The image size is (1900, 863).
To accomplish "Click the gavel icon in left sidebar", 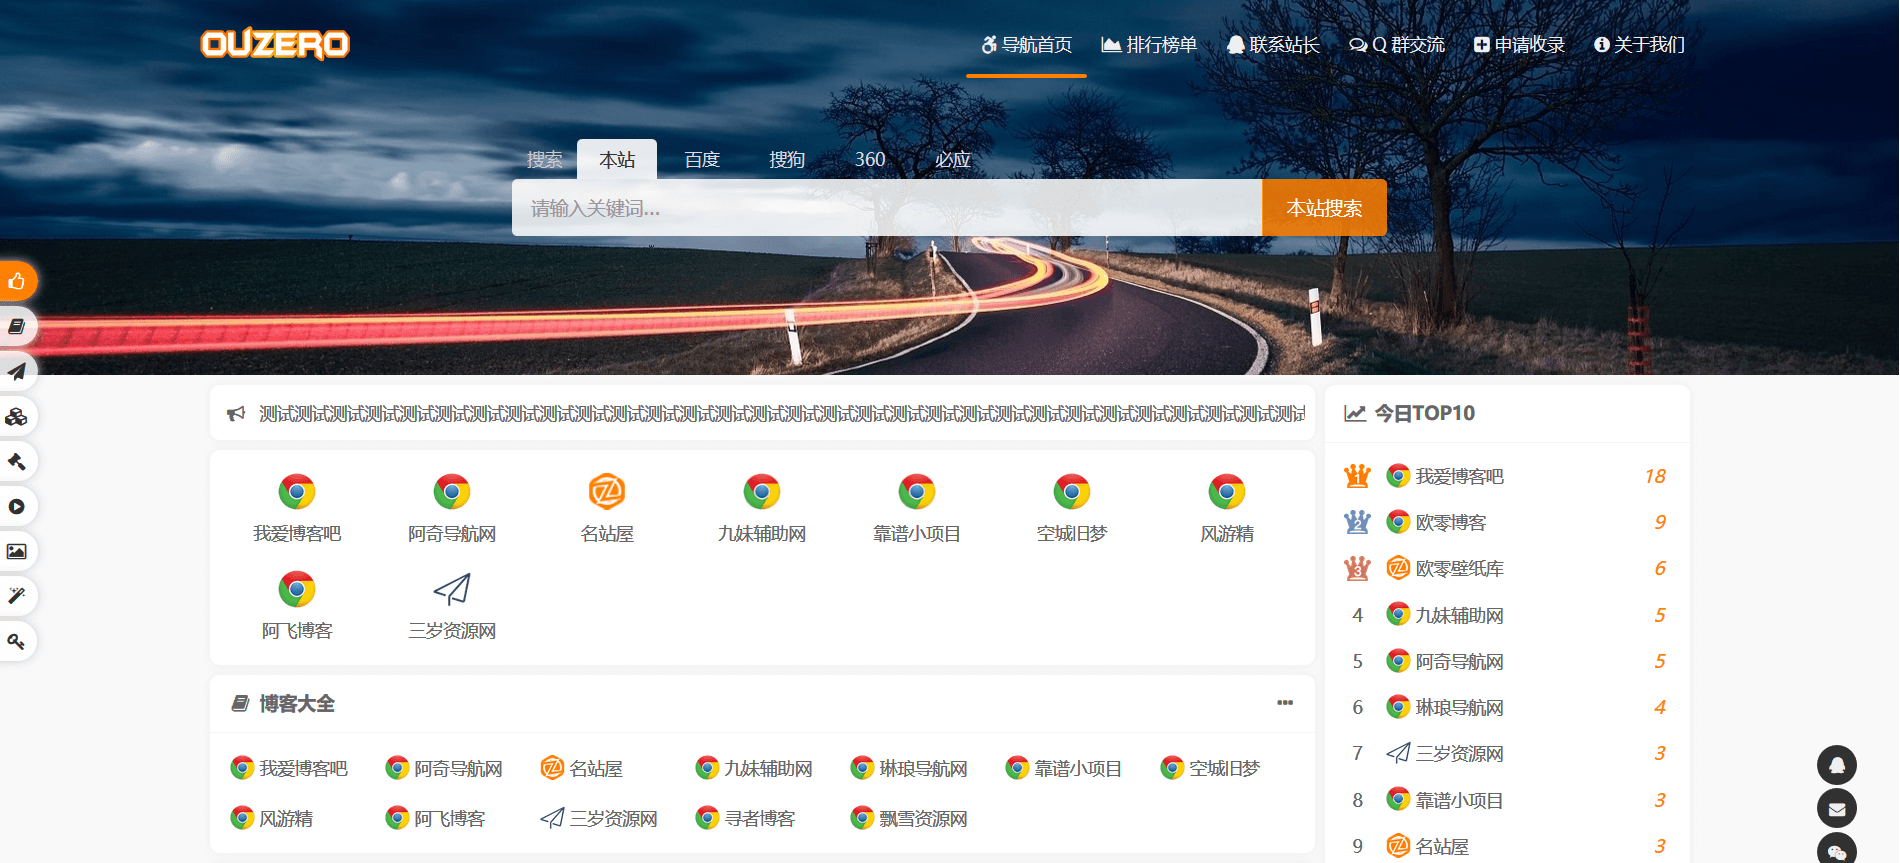I will [17, 462].
